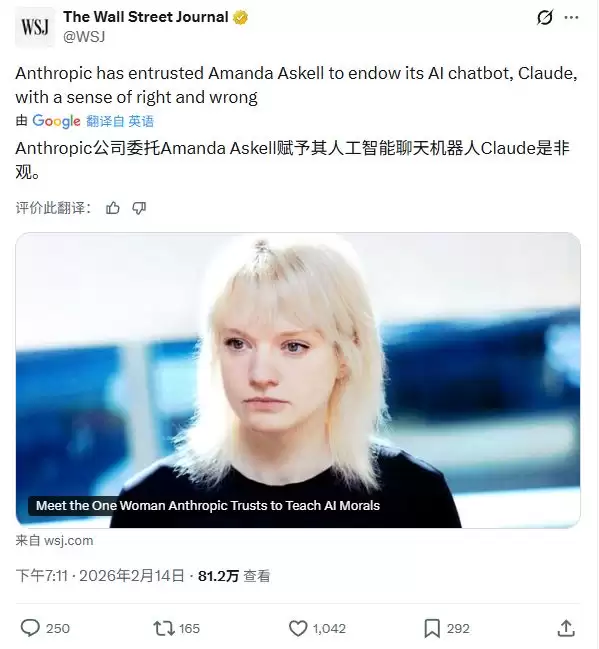Like the post with heart icon
Viewport: 599px width, 649px height.
click(x=298, y=628)
